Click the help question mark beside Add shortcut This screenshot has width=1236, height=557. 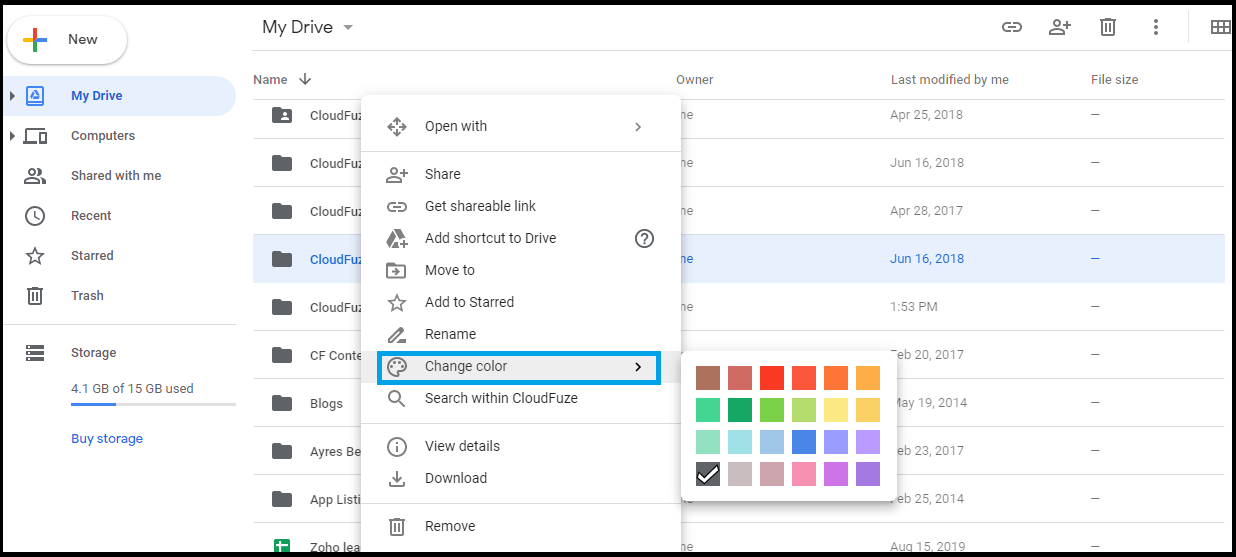pos(645,238)
